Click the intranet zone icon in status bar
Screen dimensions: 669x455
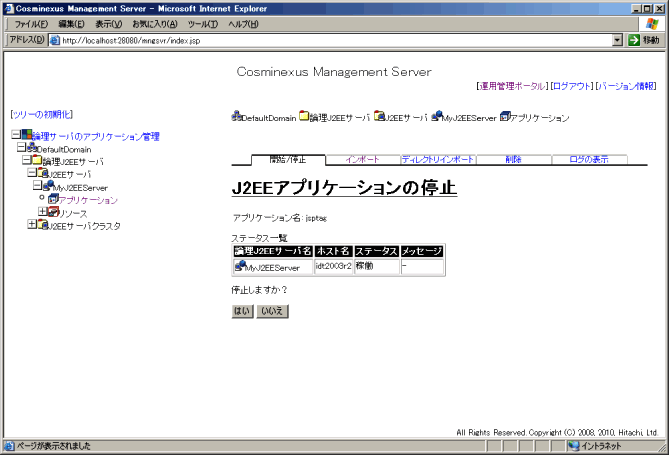pyautogui.click(x=574, y=446)
